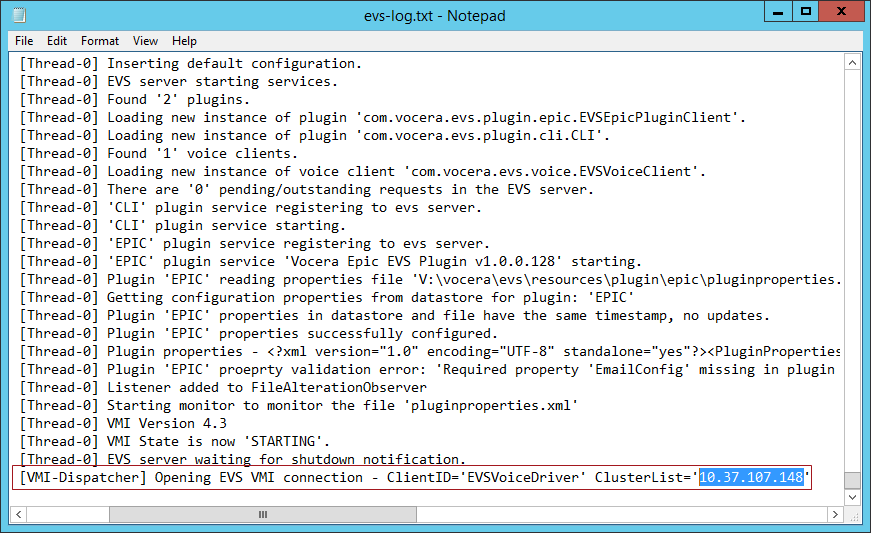Click the horizontal scrollbar right arrow
This screenshot has width=871, height=533.
pyautogui.click(x=833, y=515)
